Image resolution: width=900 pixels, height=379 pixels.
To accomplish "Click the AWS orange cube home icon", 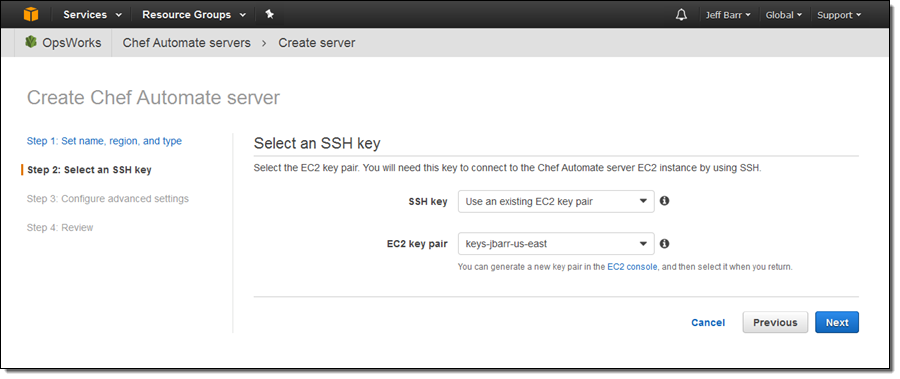I will tap(30, 14).
